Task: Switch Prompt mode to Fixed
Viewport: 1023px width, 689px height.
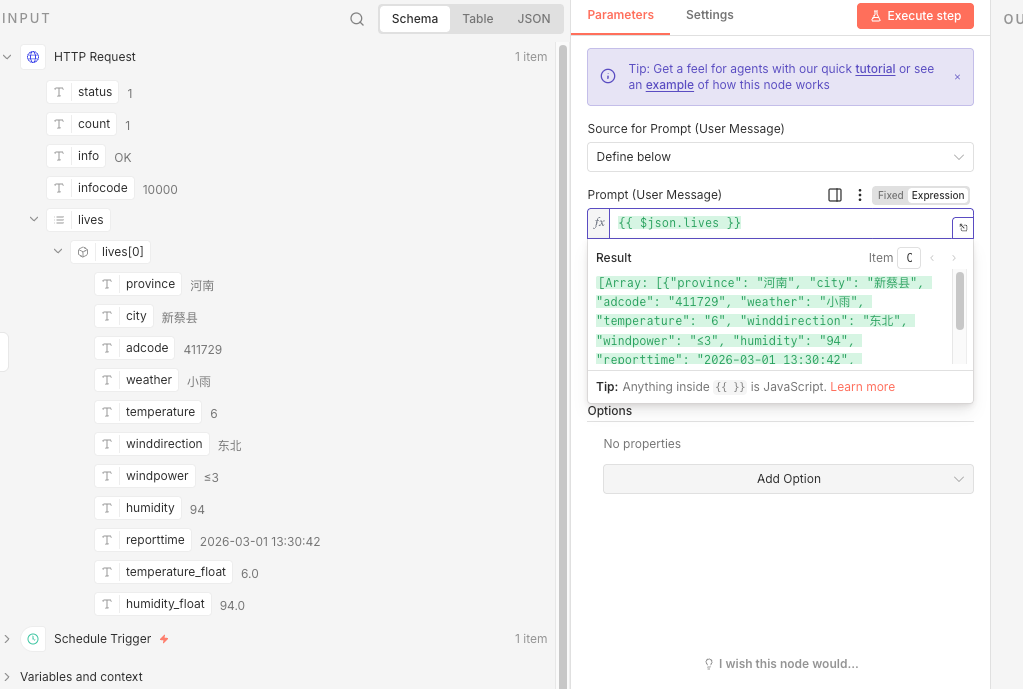Action: [x=890, y=195]
